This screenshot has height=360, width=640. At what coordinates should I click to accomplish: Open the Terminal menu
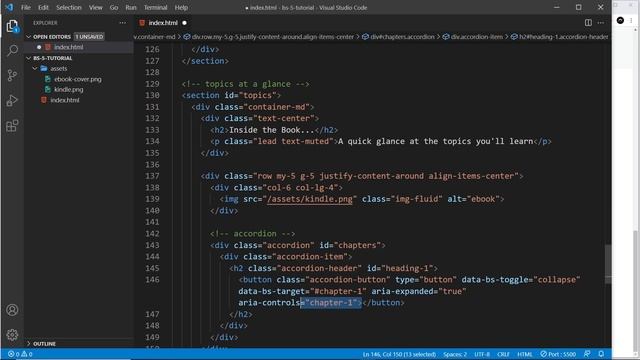pos(156,7)
